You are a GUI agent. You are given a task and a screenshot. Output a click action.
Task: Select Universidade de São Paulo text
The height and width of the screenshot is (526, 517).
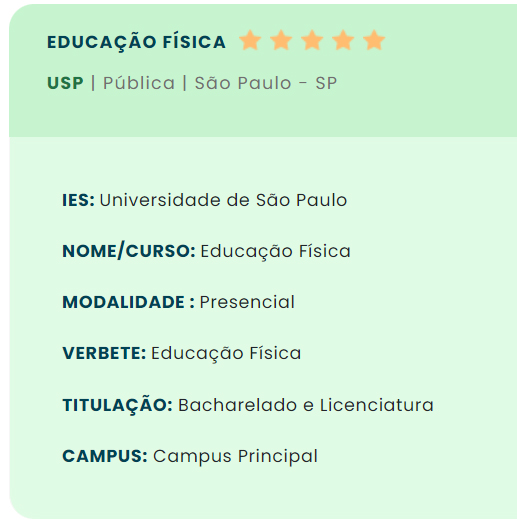pyautogui.click(x=223, y=200)
